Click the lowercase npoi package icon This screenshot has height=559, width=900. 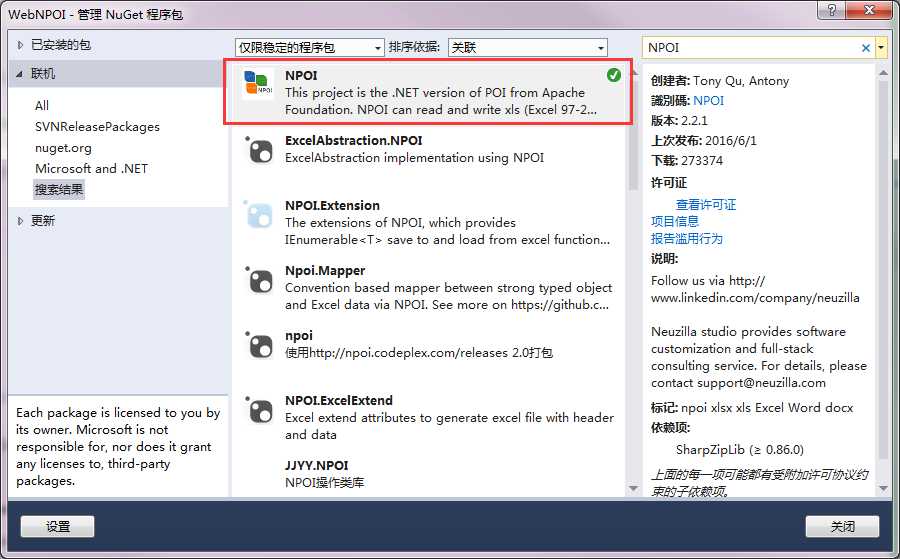point(259,346)
